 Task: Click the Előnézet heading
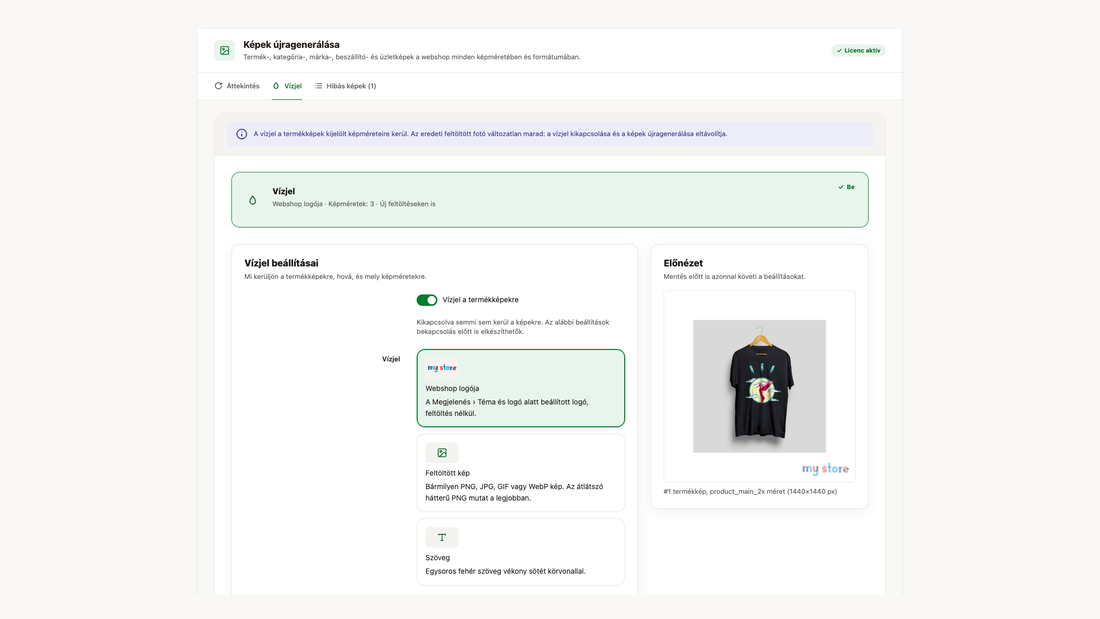[x=683, y=263]
